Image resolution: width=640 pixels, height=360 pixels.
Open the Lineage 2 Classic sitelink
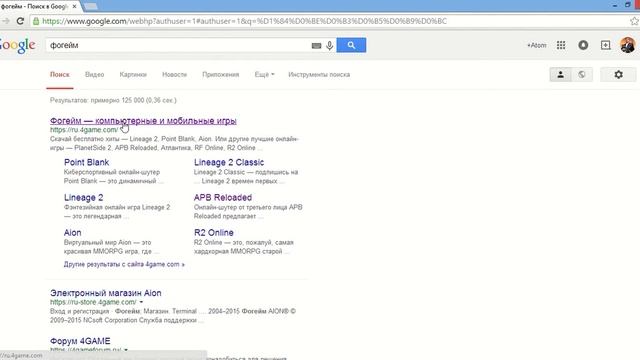point(229,162)
